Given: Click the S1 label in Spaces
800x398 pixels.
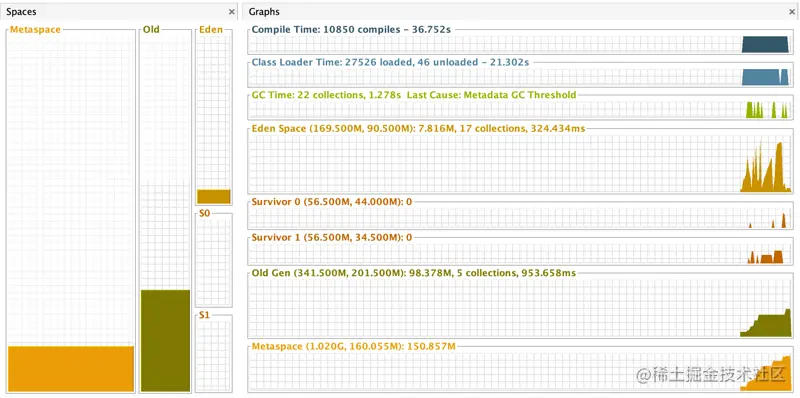Looking at the screenshot, I should pyautogui.click(x=204, y=315).
